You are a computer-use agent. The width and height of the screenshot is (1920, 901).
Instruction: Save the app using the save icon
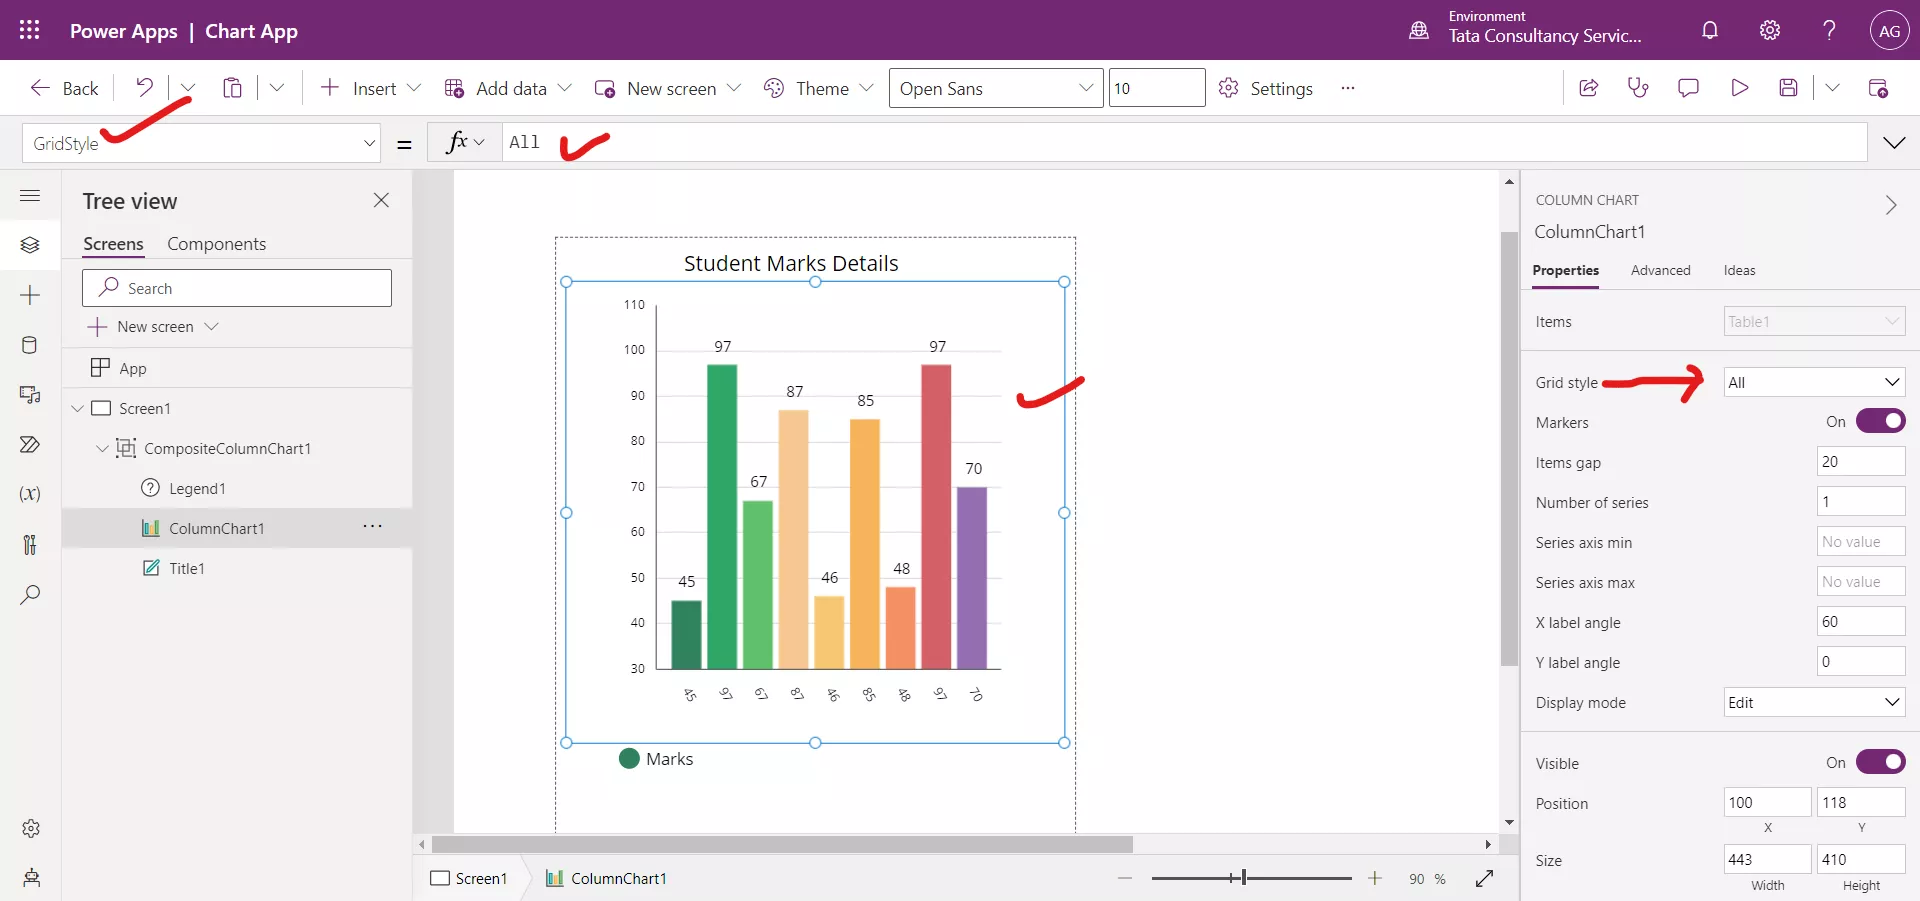1789,87
